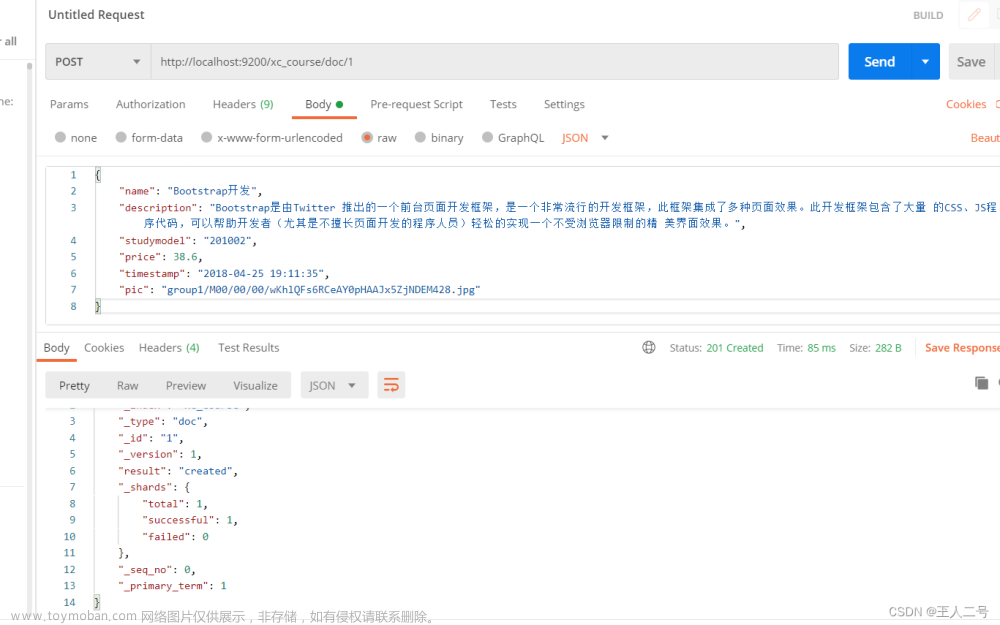
Task: Click the left sidebar vertical scrollbar
Action: pos(29,338)
